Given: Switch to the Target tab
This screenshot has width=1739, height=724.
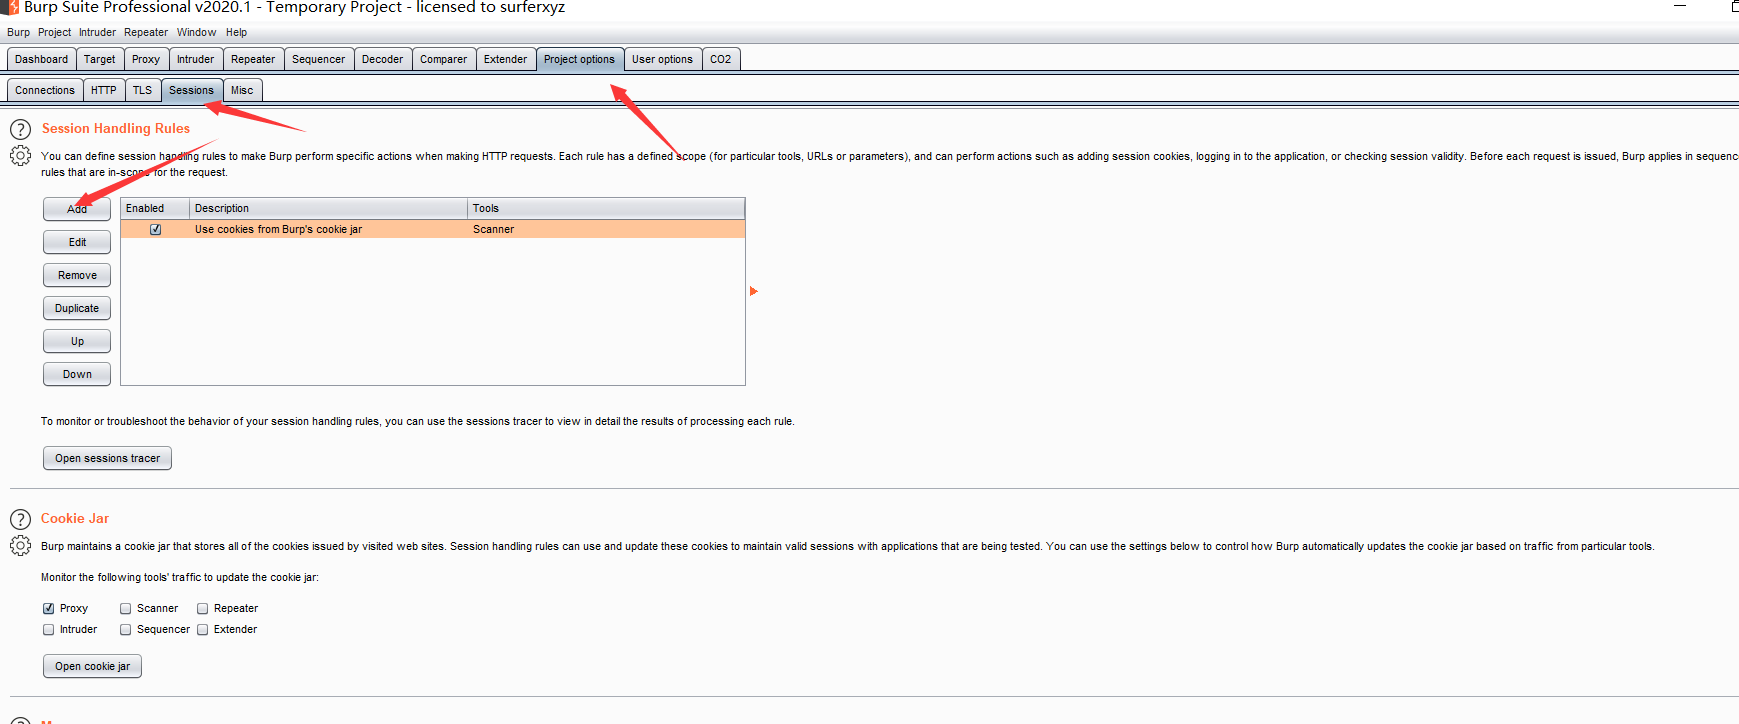Looking at the screenshot, I should tap(100, 59).
